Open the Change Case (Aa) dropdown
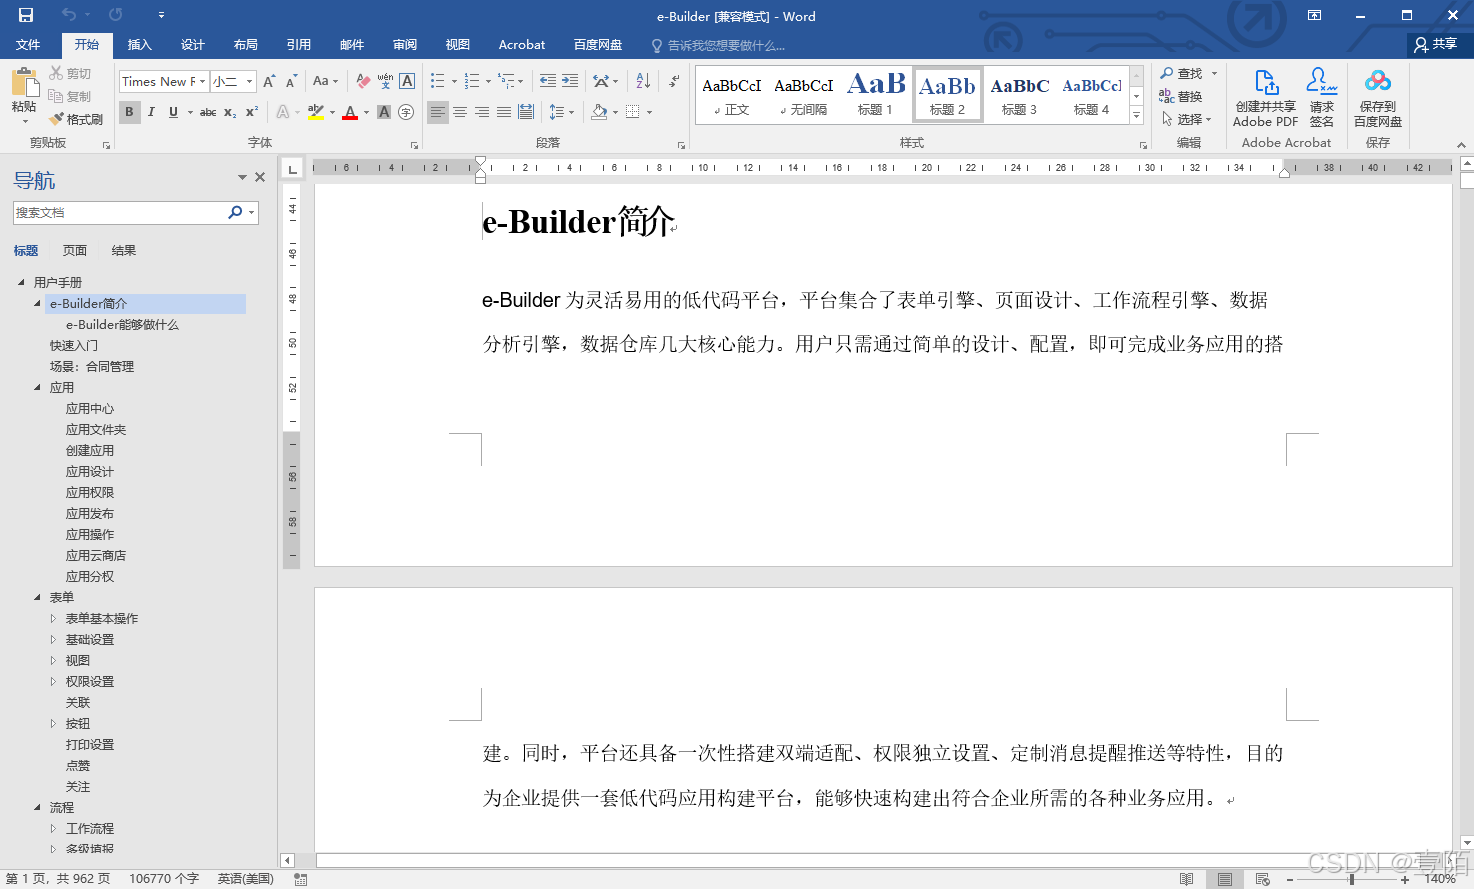 325,81
